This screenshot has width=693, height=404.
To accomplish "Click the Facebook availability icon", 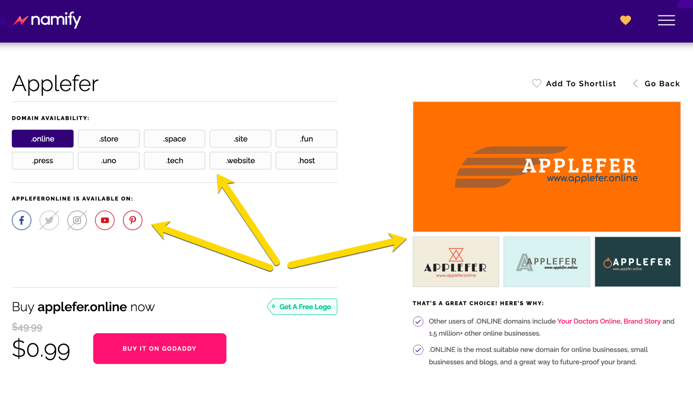I will (22, 220).
